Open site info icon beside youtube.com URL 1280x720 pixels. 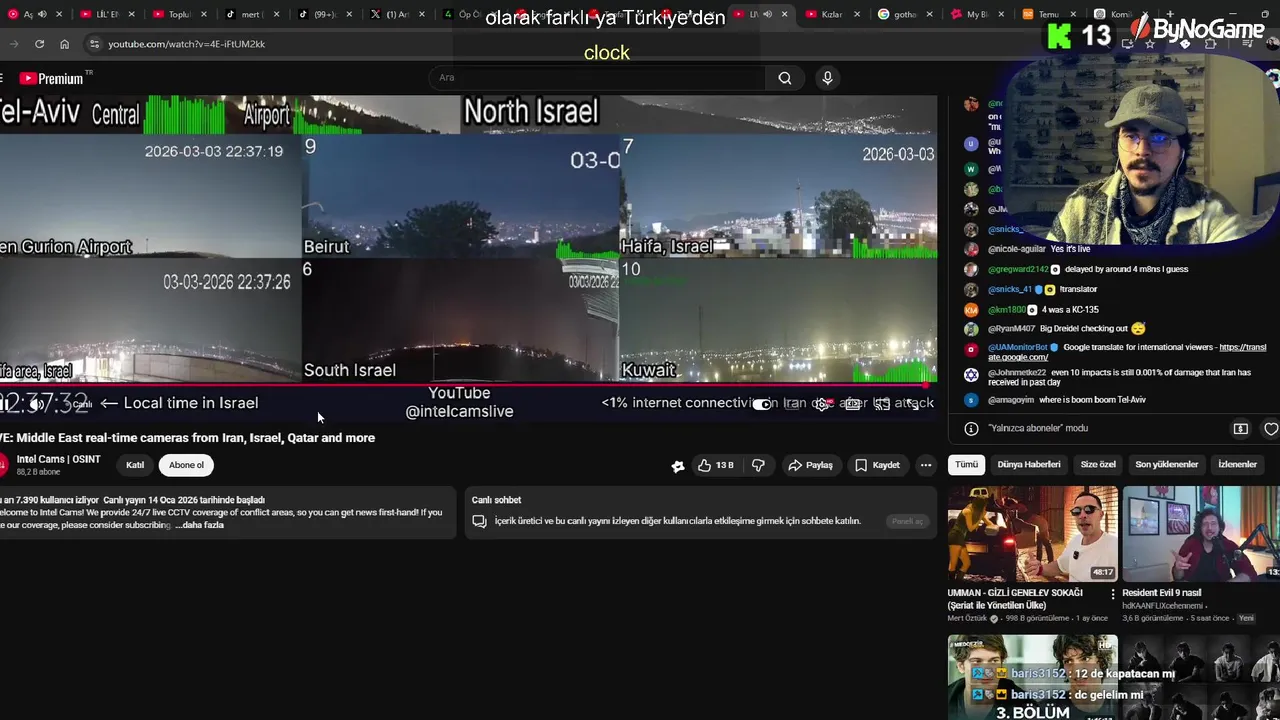point(94,44)
